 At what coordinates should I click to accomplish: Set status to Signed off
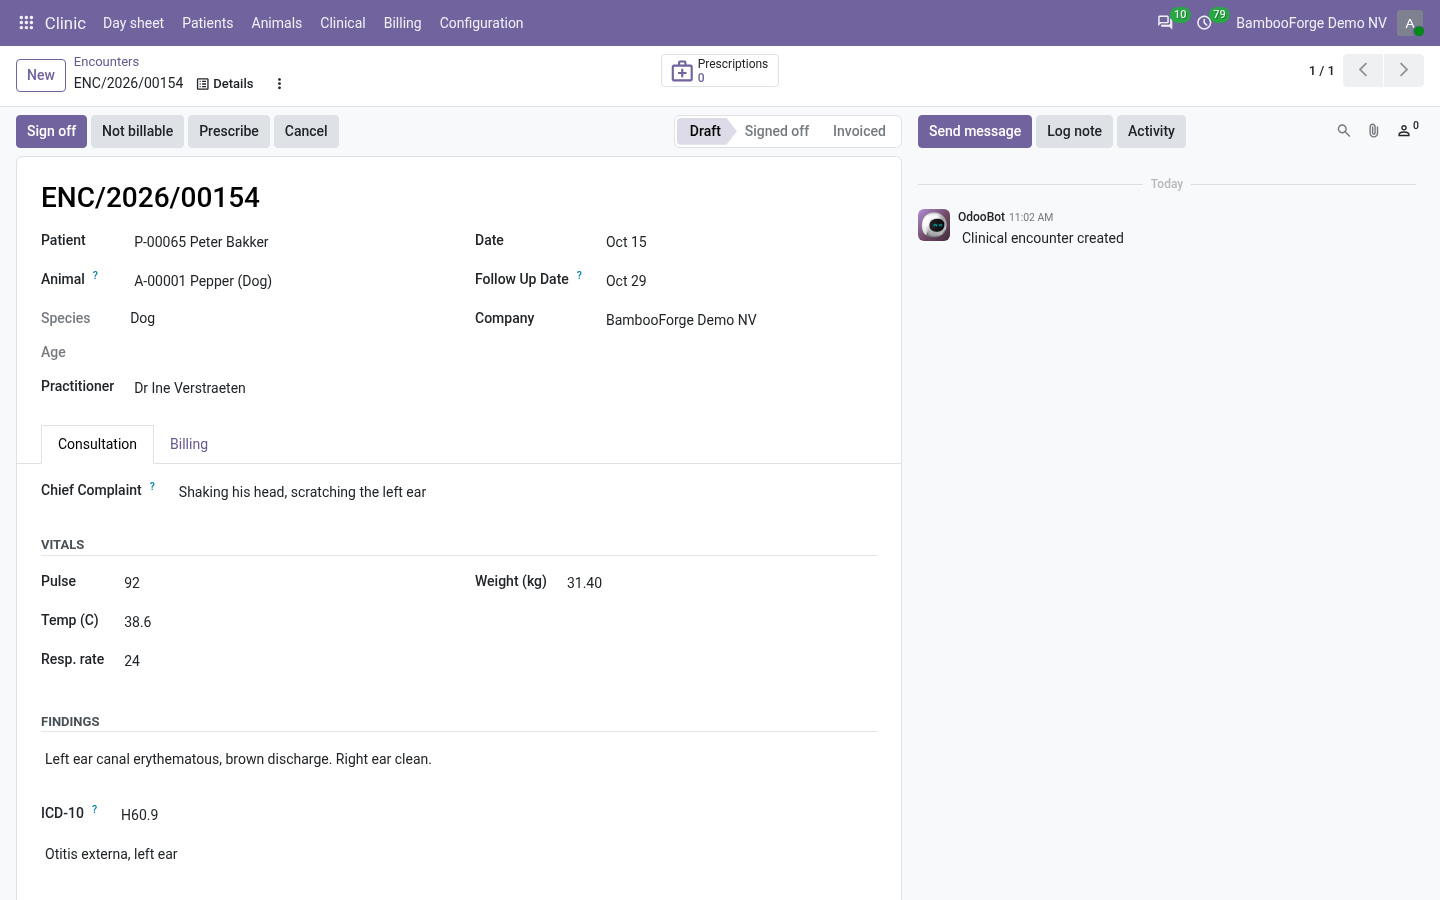click(777, 131)
